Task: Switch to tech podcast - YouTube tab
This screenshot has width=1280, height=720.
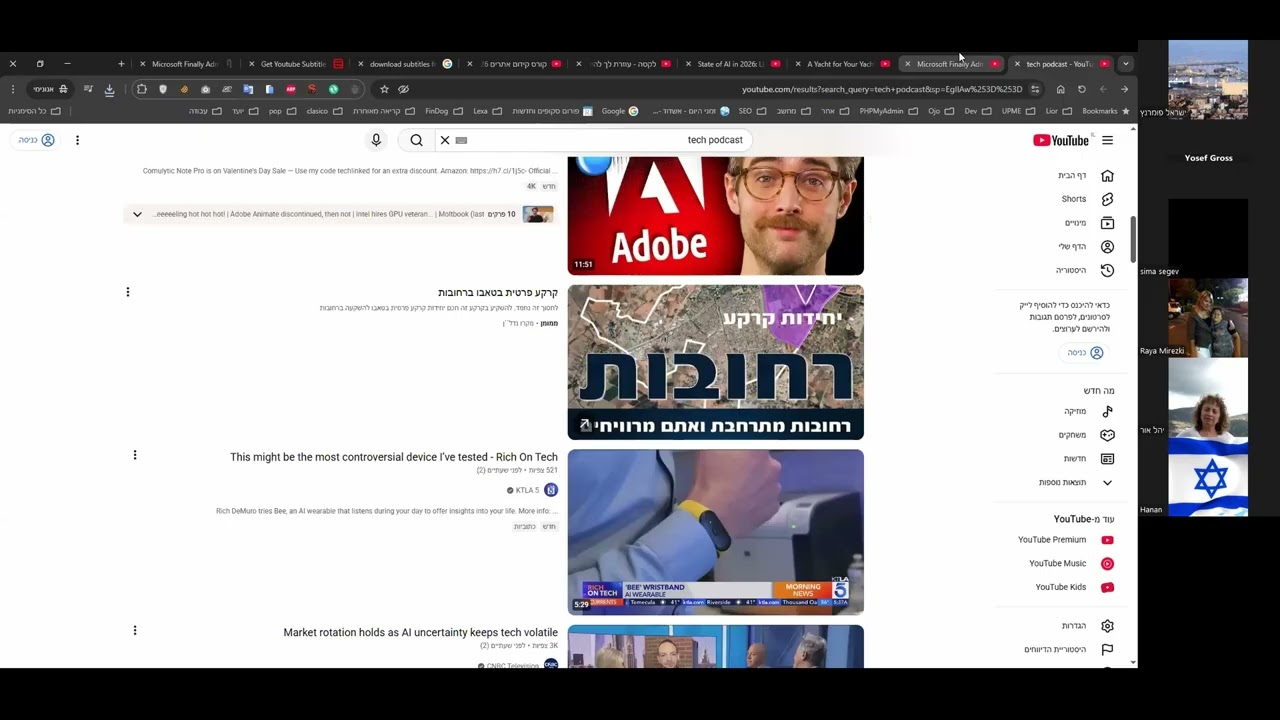Action: (1060, 64)
